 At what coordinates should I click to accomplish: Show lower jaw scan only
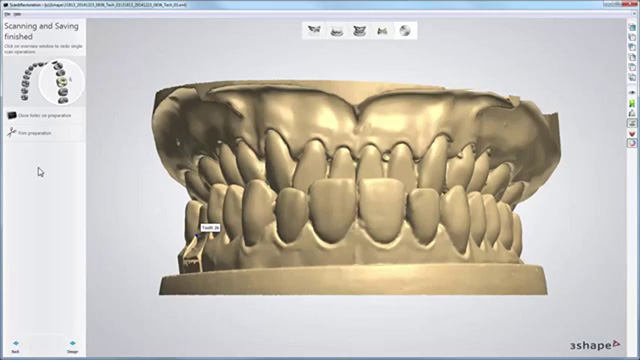(x=337, y=31)
